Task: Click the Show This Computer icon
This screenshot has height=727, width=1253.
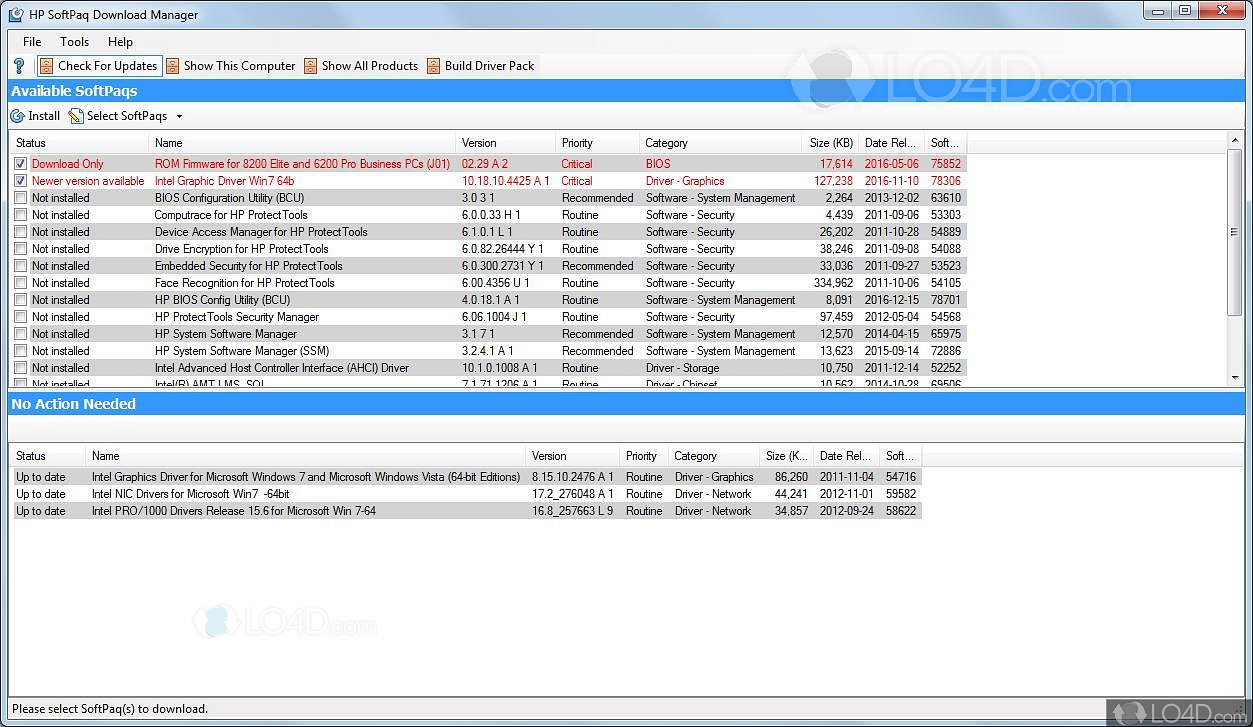Action: (x=173, y=66)
